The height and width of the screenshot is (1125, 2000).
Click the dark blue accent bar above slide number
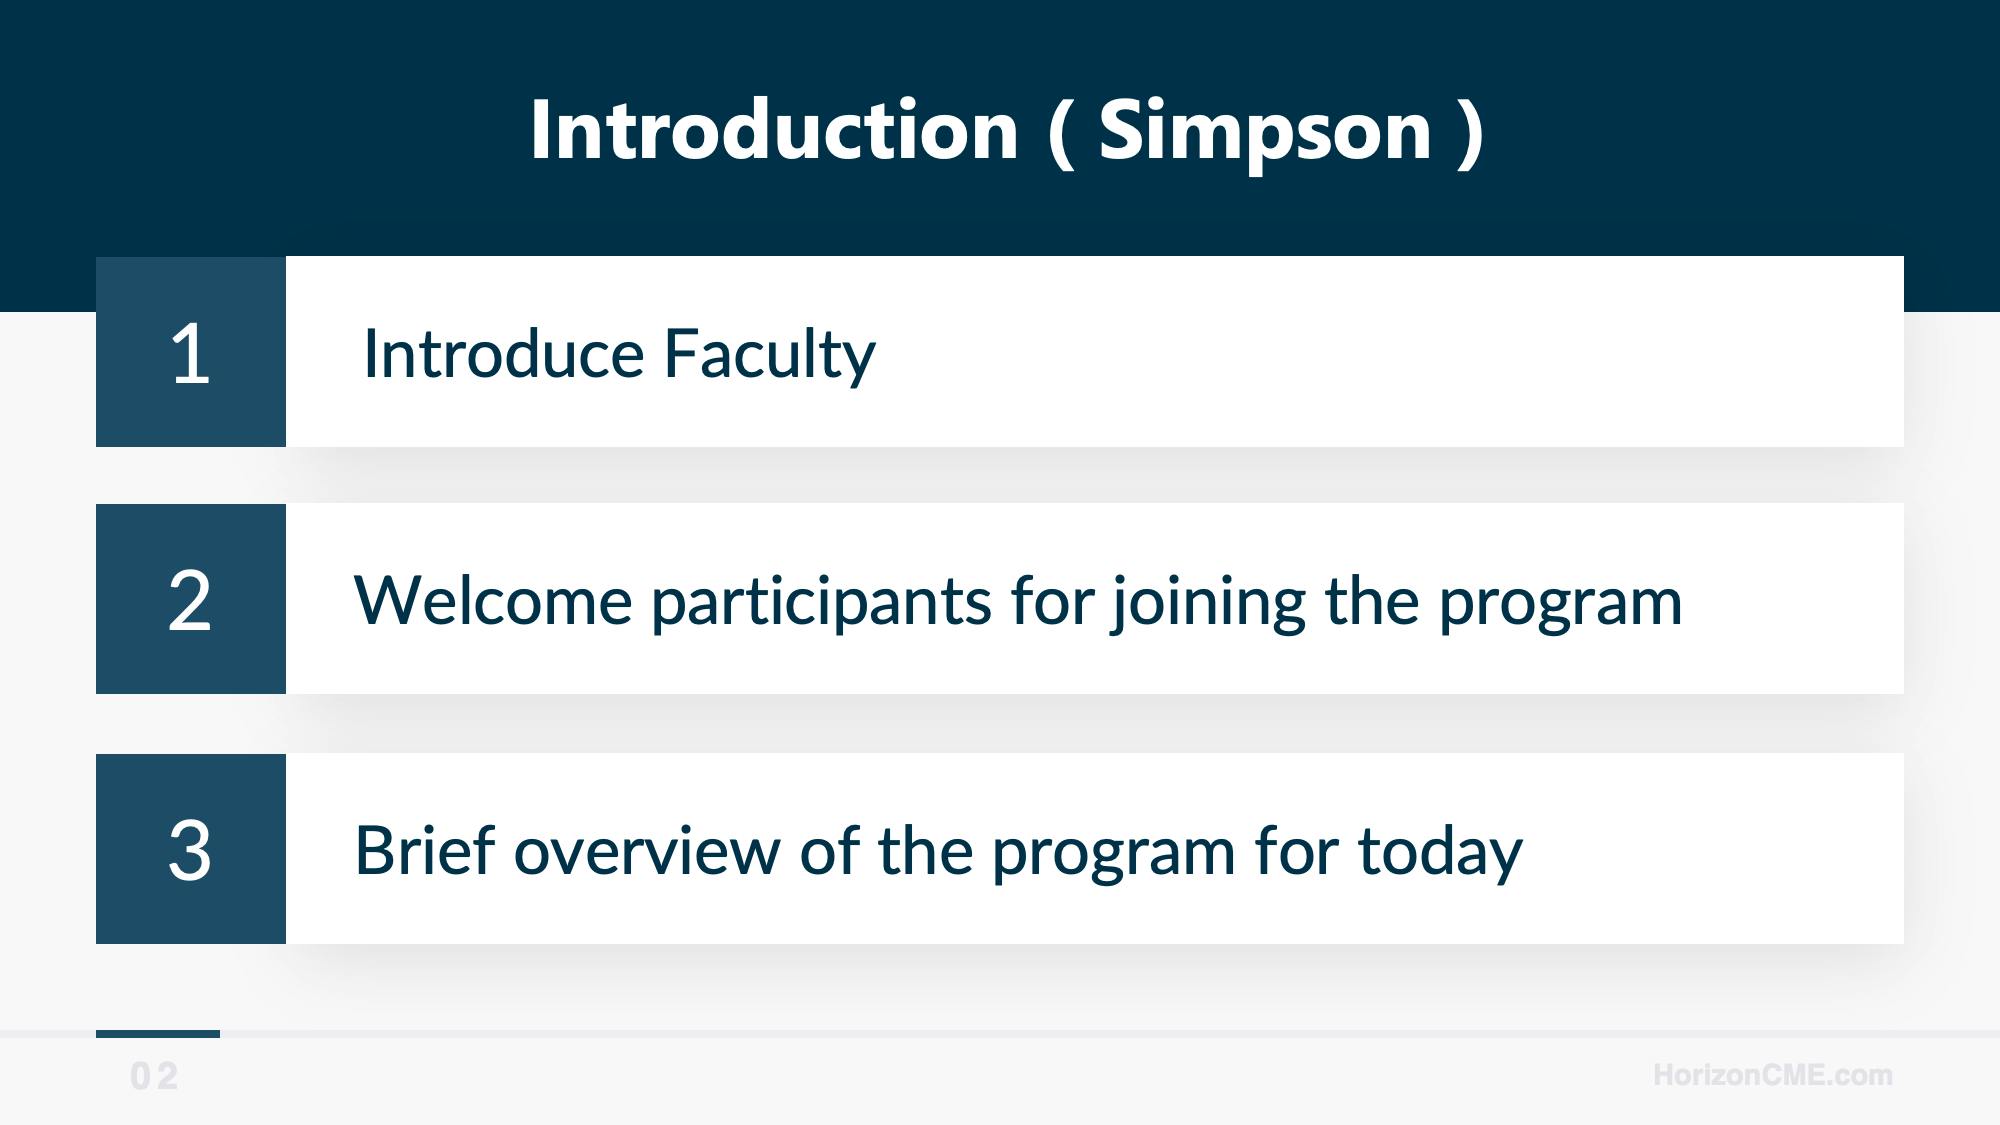tap(158, 1034)
